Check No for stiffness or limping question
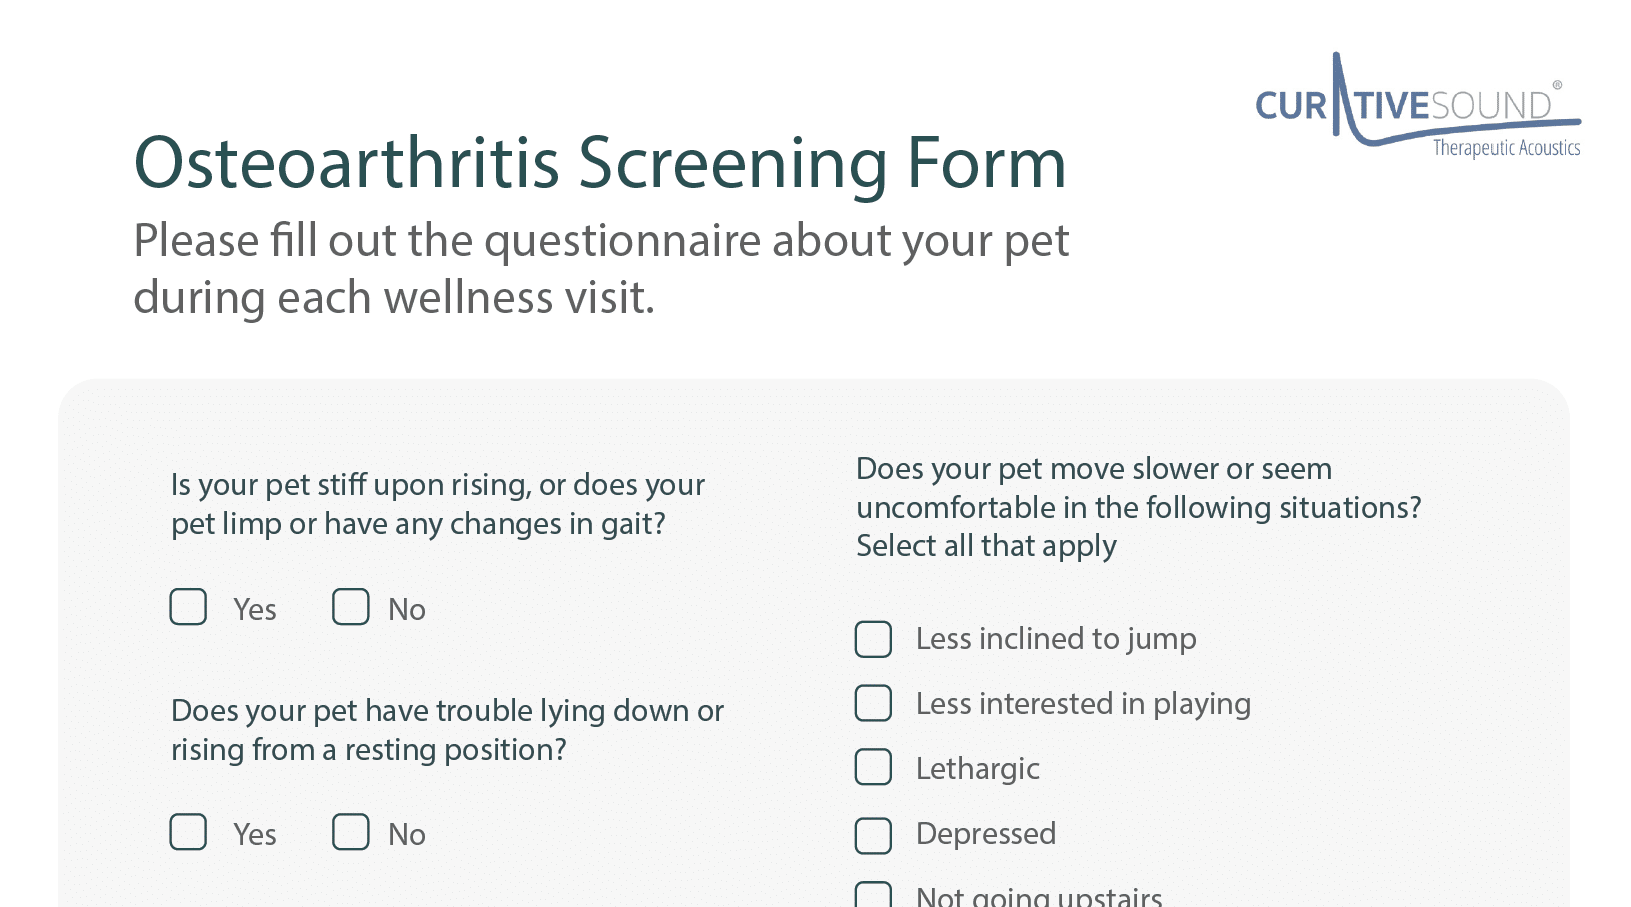The width and height of the screenshot is (1631, 907). (351, 607)
